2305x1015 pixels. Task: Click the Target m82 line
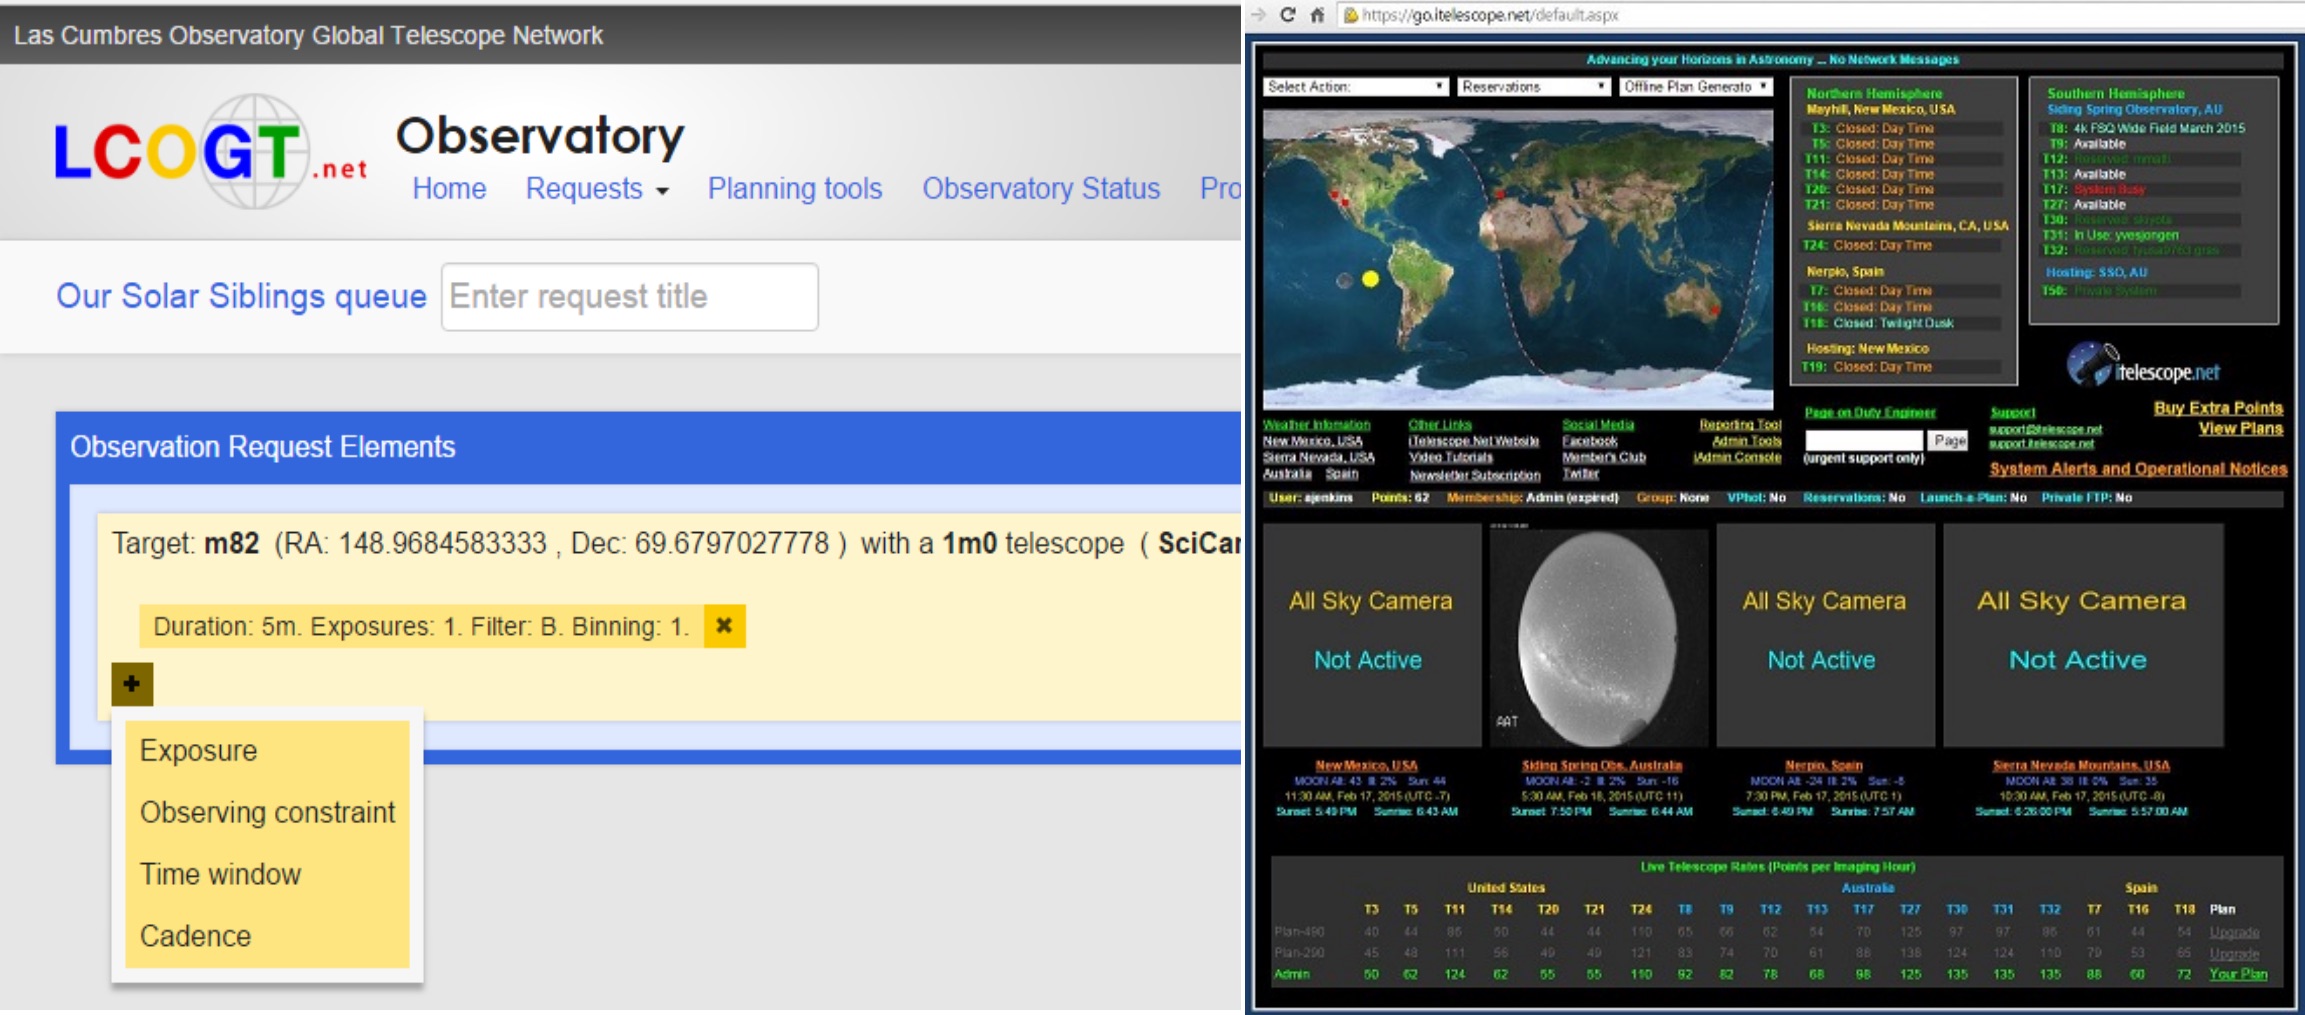pyautogui.click(x=676, y=544)
